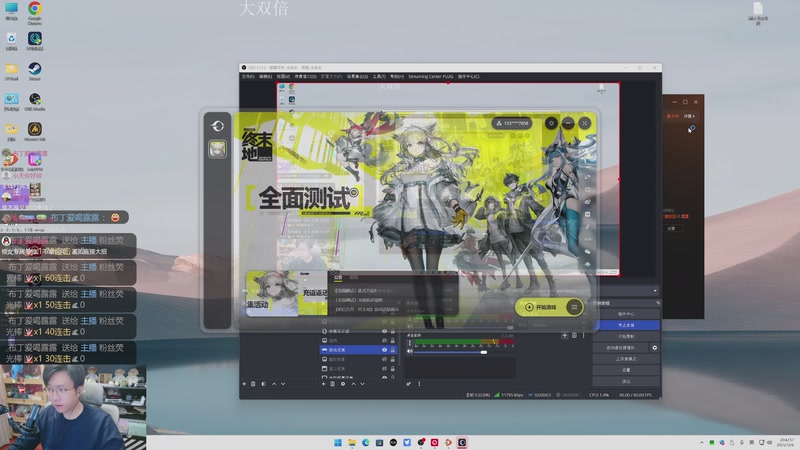Click the blue stop streaming button
800x450 pixels.
click(626, 325)
